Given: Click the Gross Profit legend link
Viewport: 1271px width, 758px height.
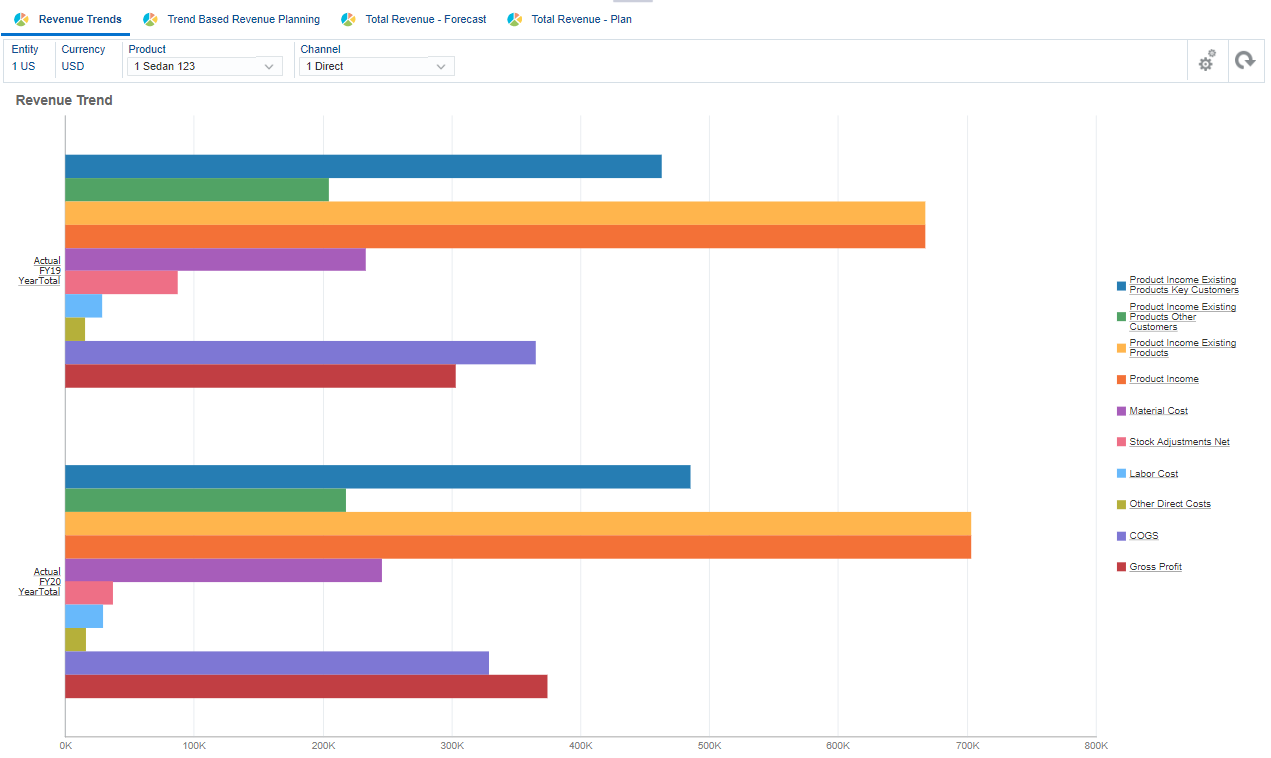Looking at the screenshot, I should [x=1155, y=566].
